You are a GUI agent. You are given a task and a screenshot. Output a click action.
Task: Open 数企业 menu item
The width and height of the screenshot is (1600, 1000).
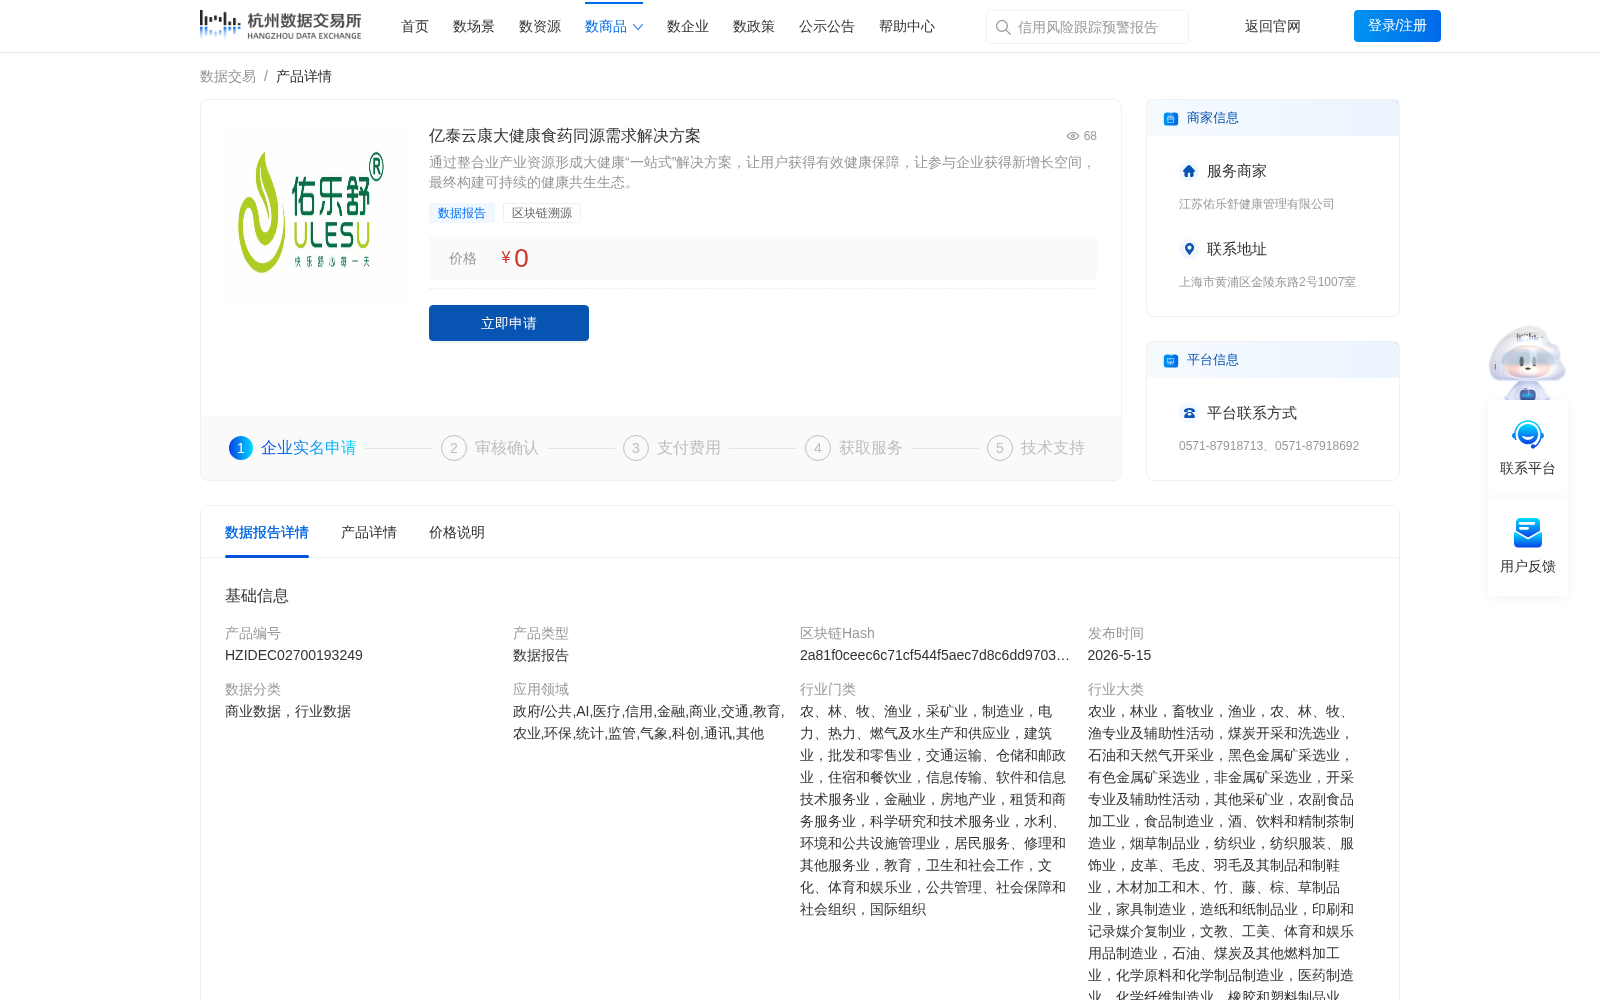(688, 26)
